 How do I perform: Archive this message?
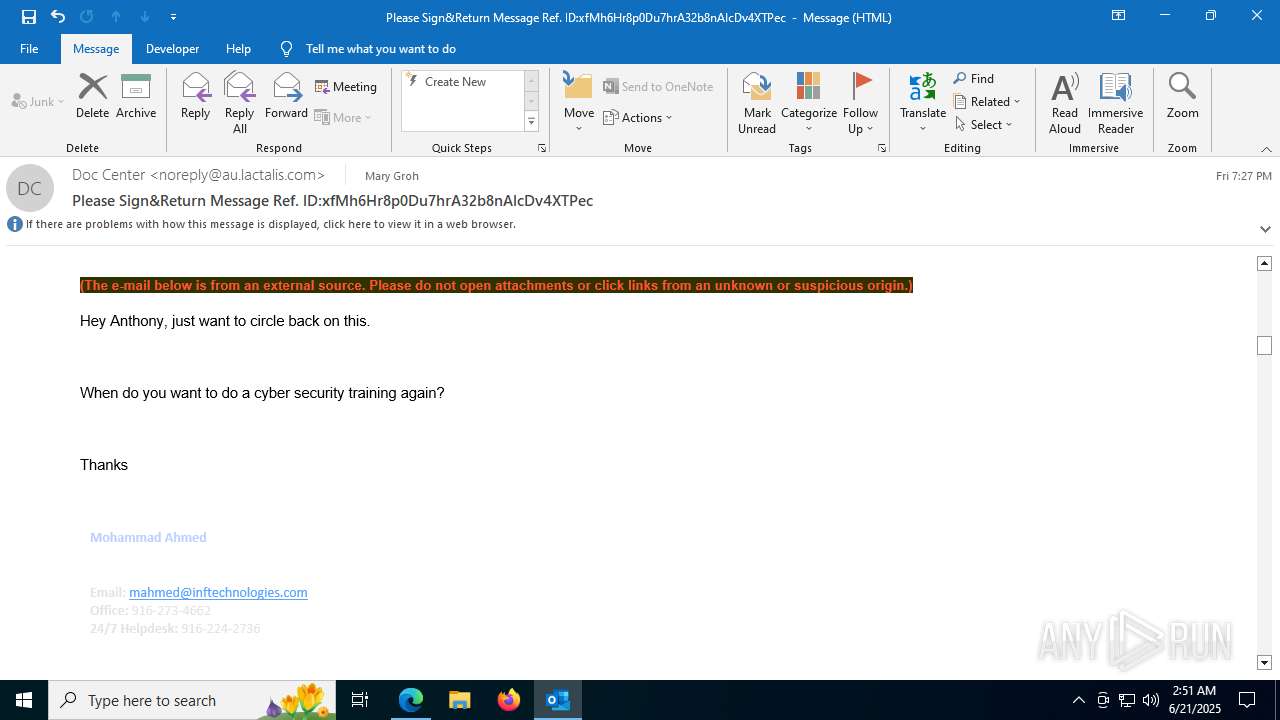[x=136, y=96]
